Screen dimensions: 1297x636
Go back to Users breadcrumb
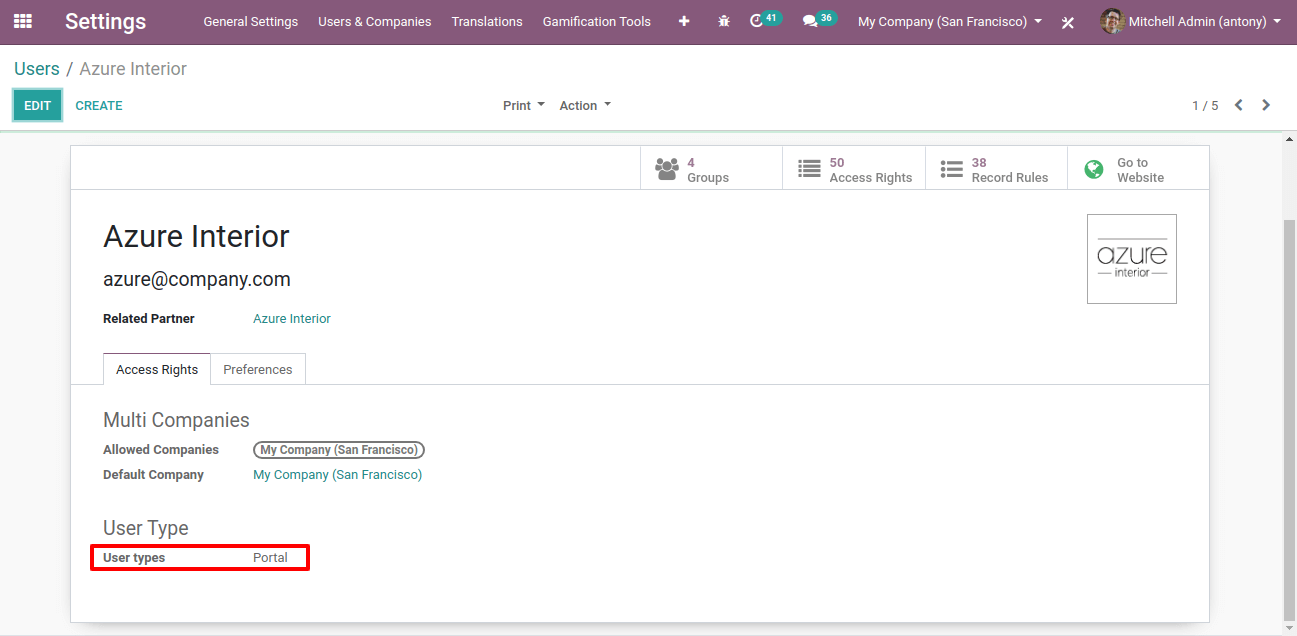pyautogui.click(x=37, y=69)
